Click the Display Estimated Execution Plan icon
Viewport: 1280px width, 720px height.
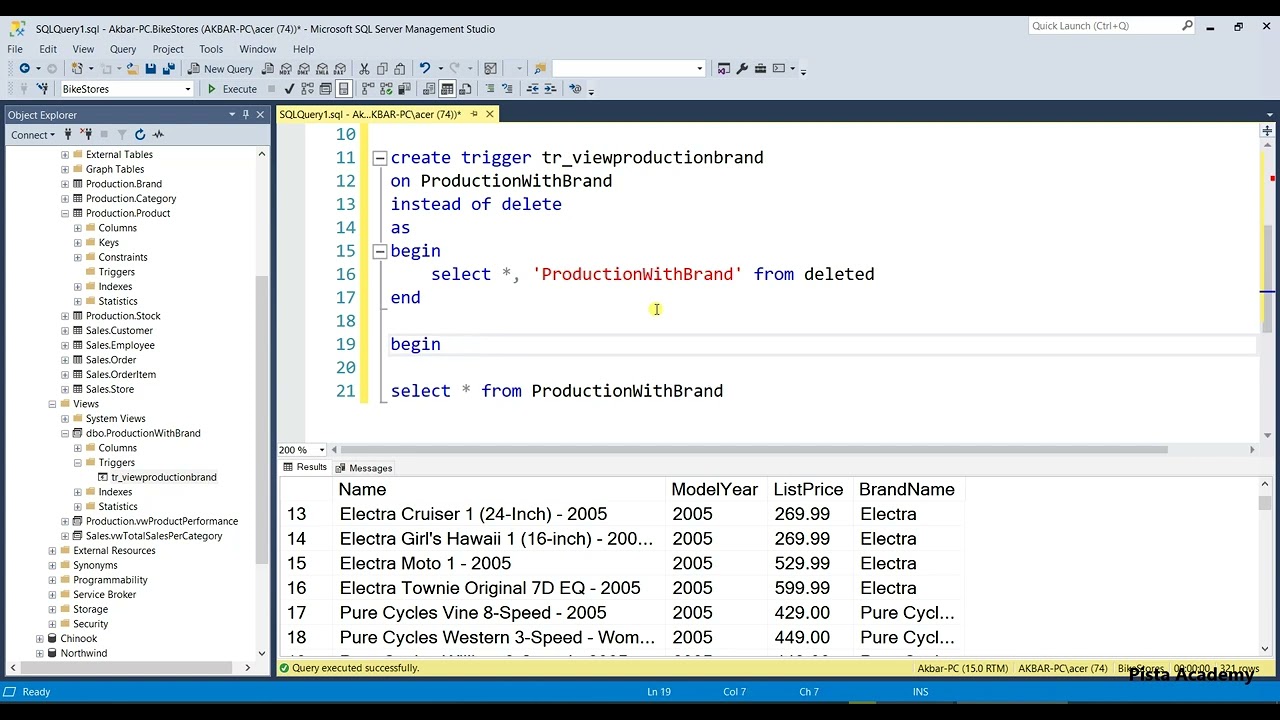point(307,89)
